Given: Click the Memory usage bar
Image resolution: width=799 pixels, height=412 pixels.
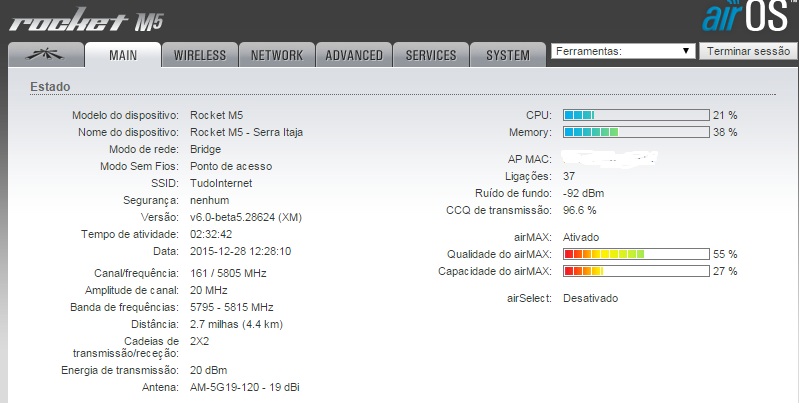Looking at the screenshot, I should point(636,132).
